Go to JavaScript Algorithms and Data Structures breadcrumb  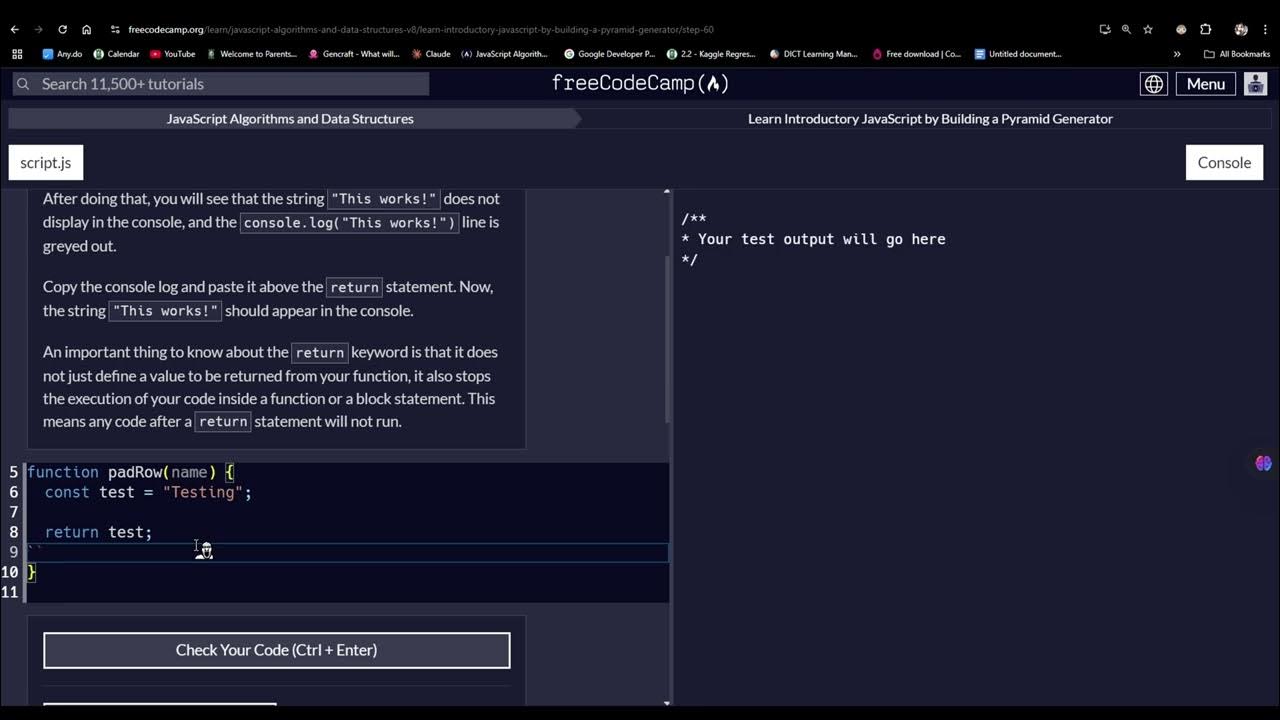click(290, 118)
